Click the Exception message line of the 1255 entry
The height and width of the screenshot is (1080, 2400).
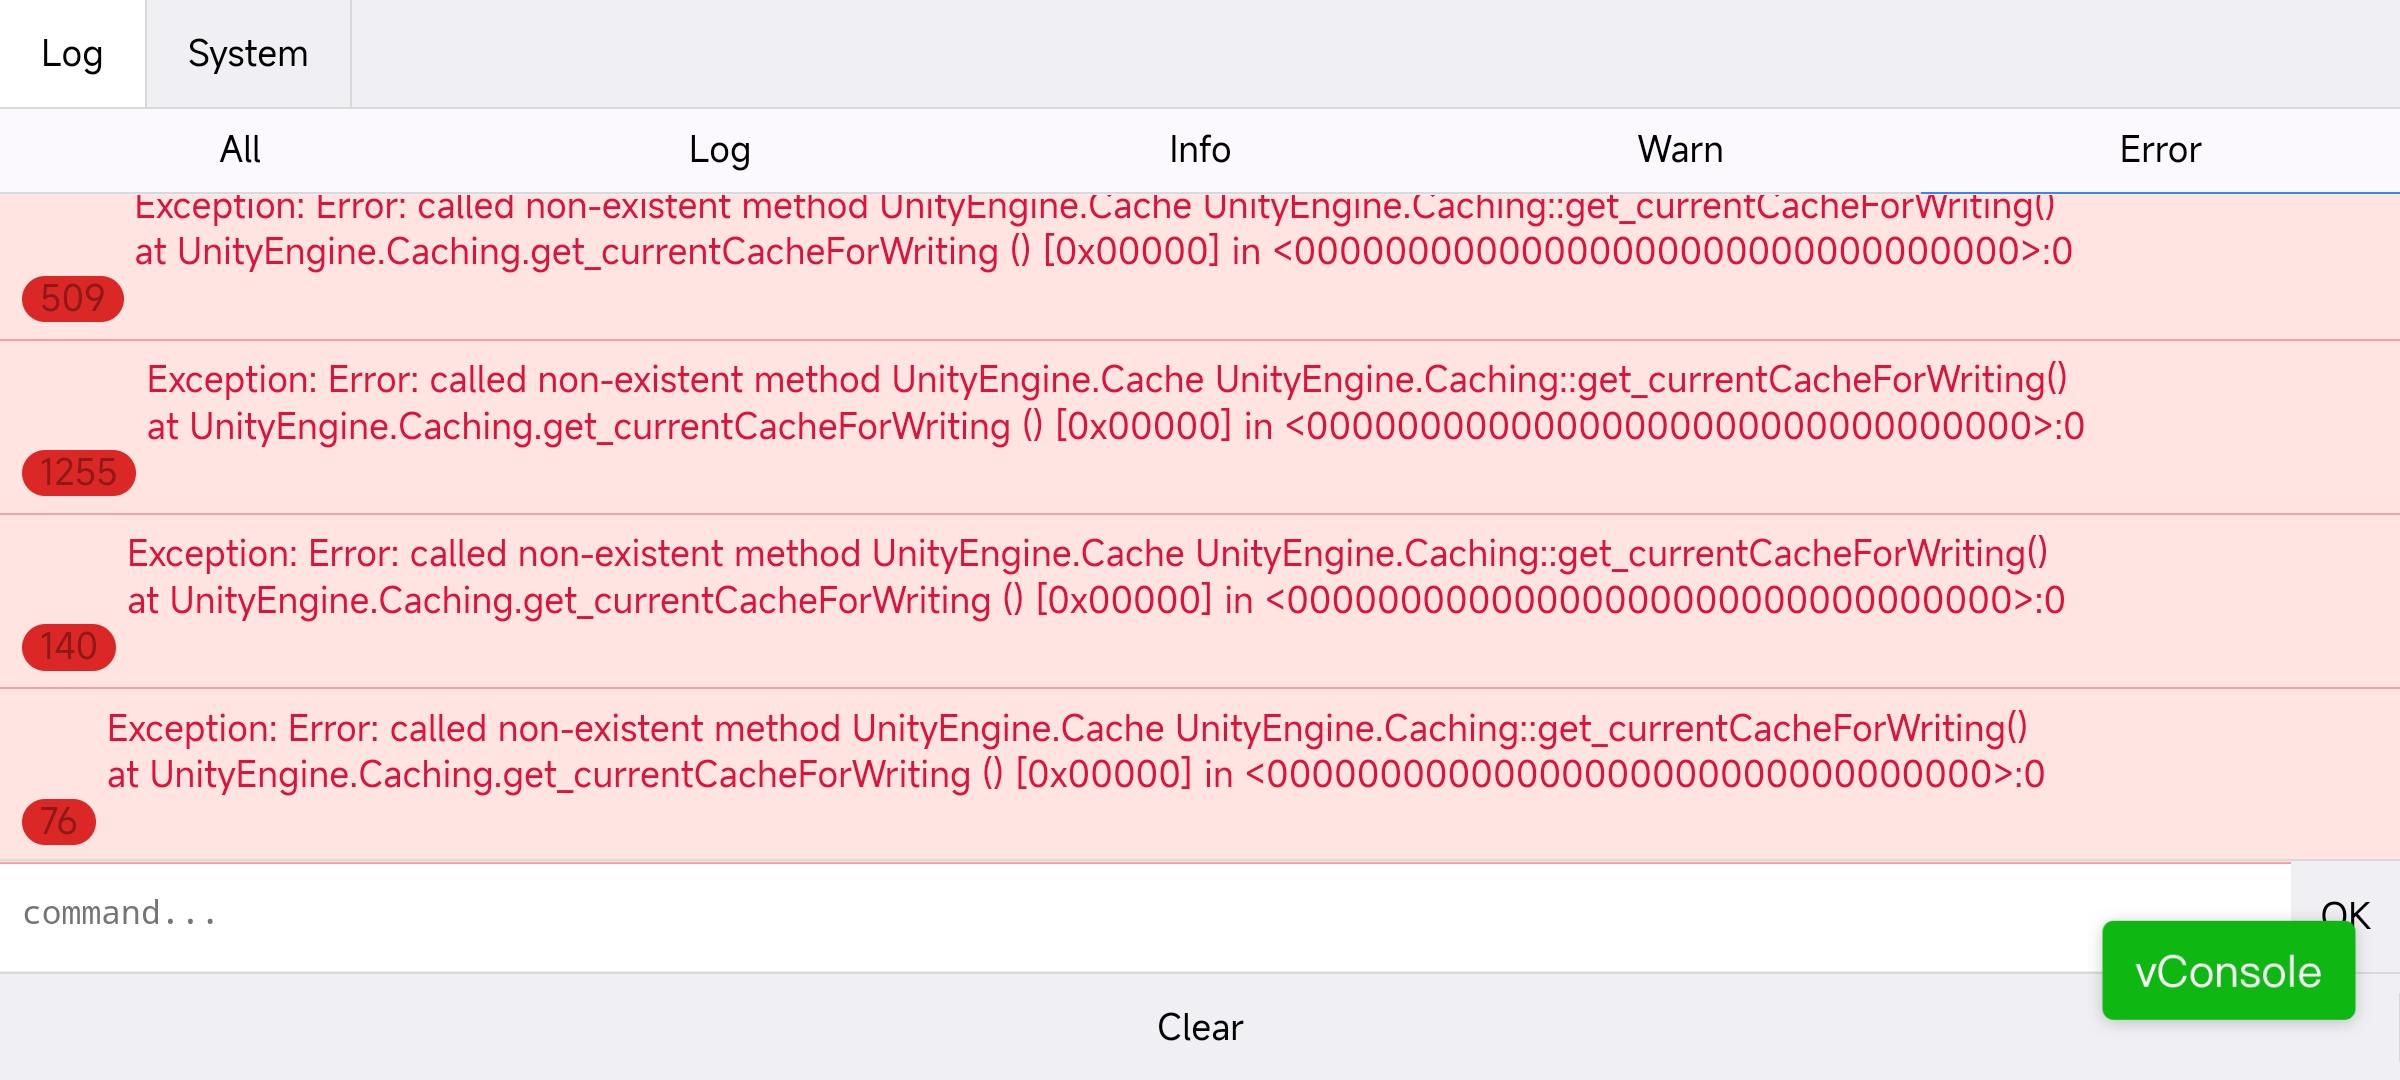1106,380
